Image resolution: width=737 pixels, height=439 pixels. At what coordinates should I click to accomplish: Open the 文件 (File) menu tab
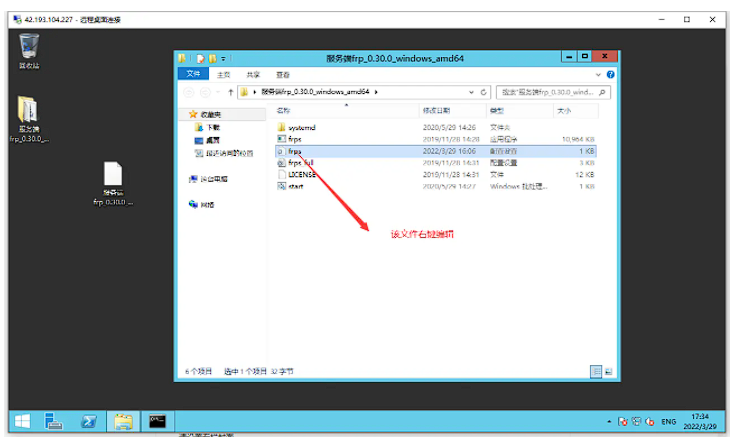[193, 74]
